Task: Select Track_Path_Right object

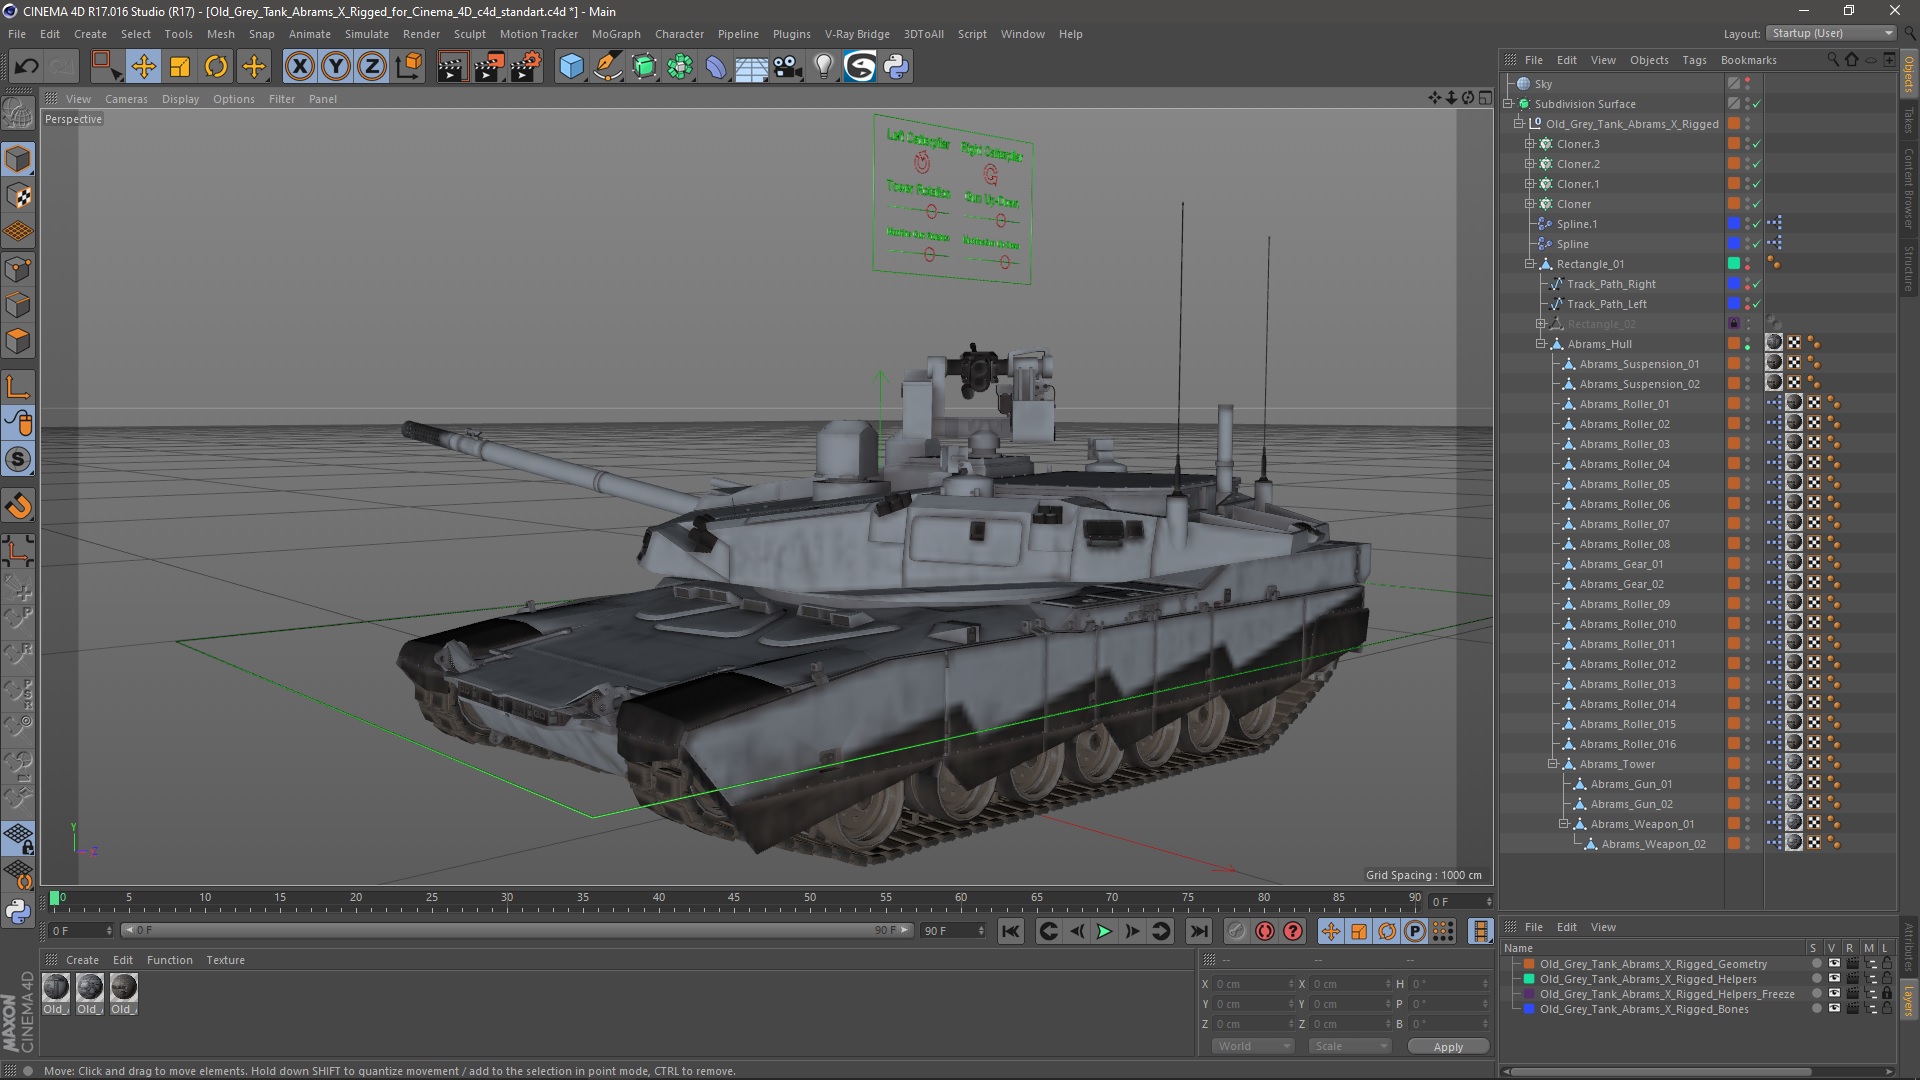Action: point(1611,284)
